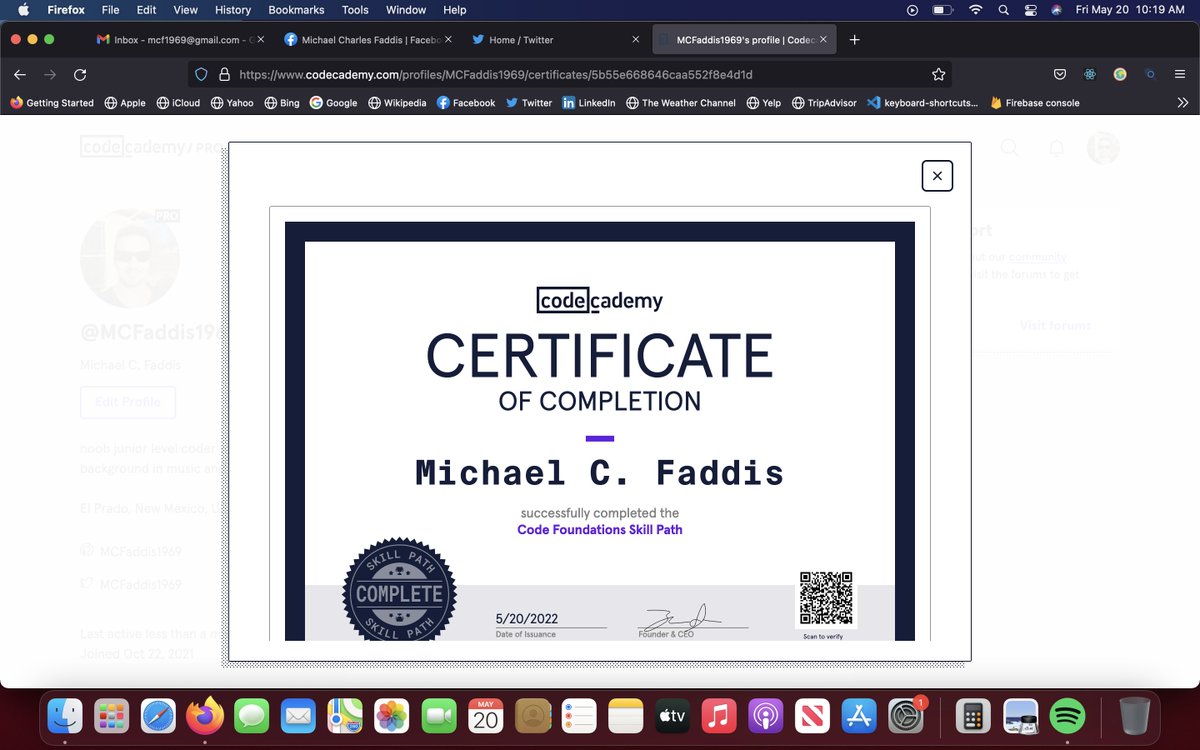Viewport: 1200px width, 750px height.
Task: Launch Safari from the Dock
Action: coord(159,716)
